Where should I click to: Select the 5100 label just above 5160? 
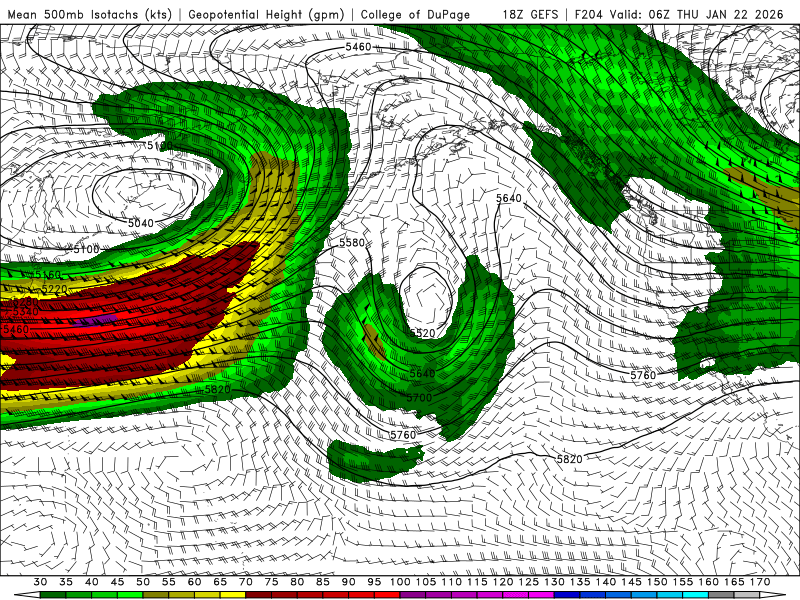(x=86, y=249)
